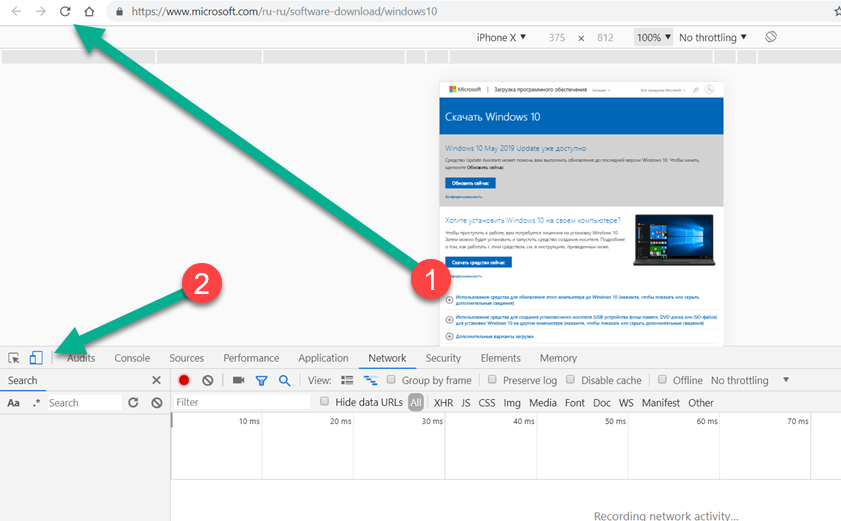Close the Search panel with X
841x521 pixels.
[156, 380]
